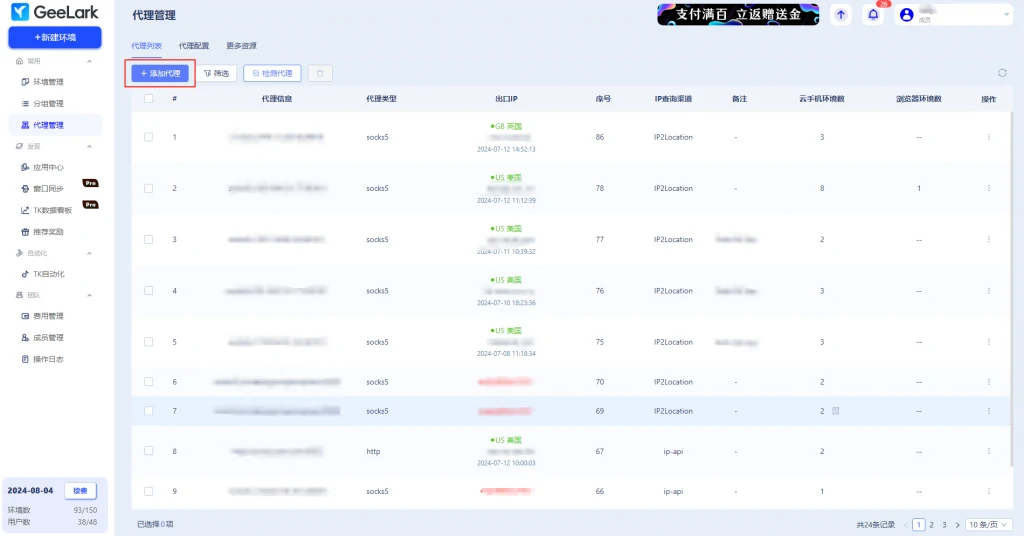
Task: Click the 出口IP column header
Action: pyautogui.click(x=506, y=99)
